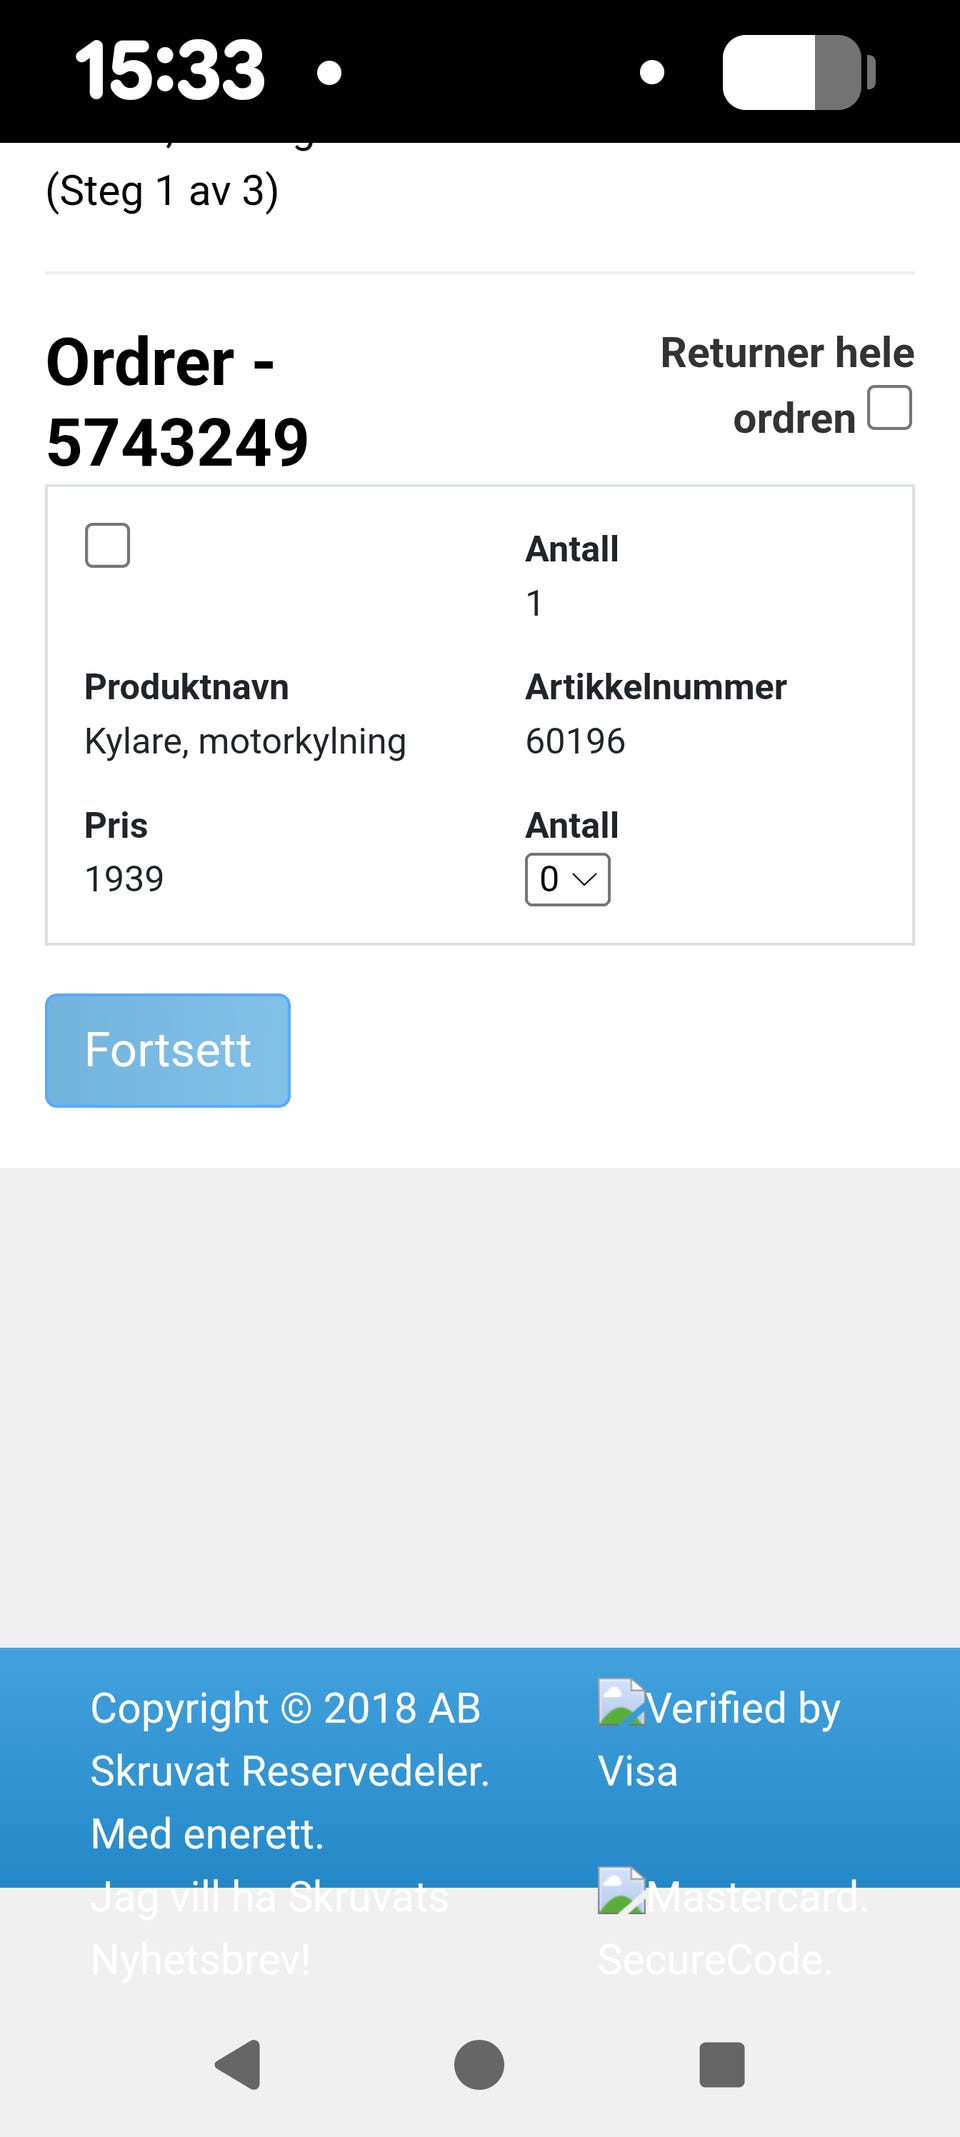
Task: Tap the Mastercard SecureCode text link
Action: click(733, 1928)
